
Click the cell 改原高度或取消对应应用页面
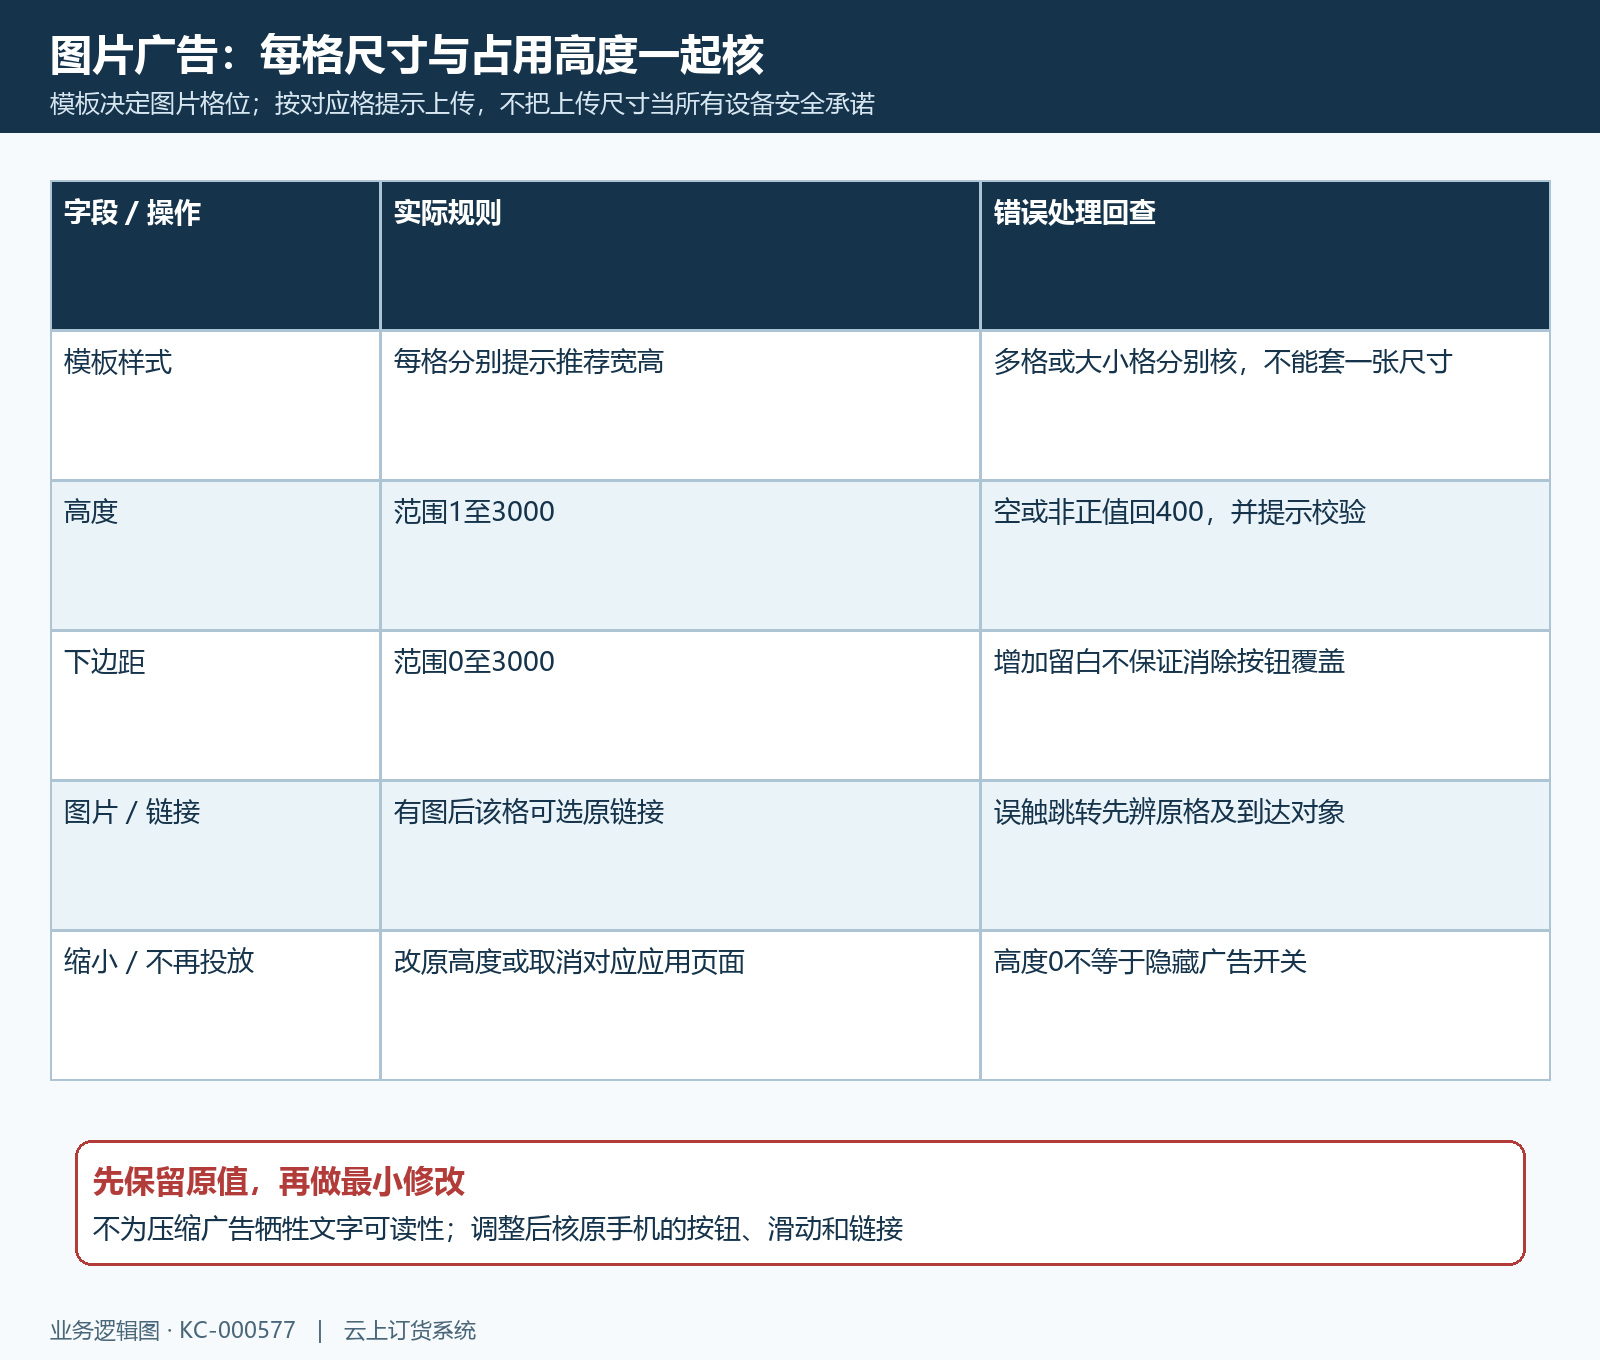680,1005
